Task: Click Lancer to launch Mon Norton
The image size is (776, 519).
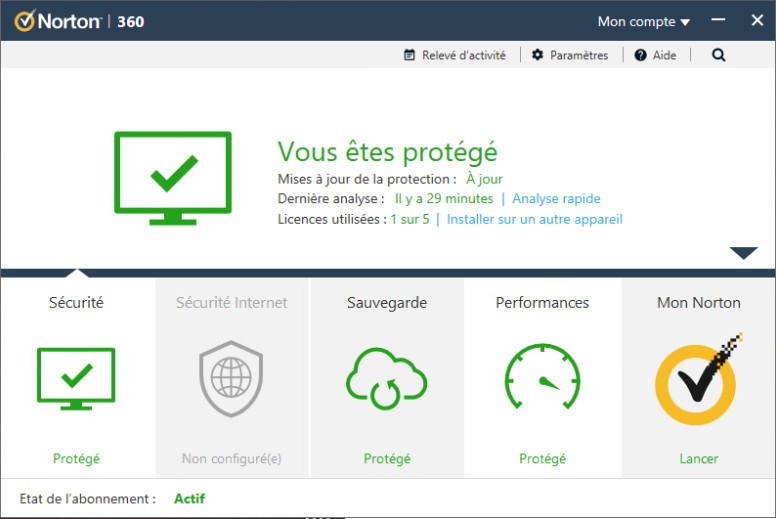Action: [699, 459]
